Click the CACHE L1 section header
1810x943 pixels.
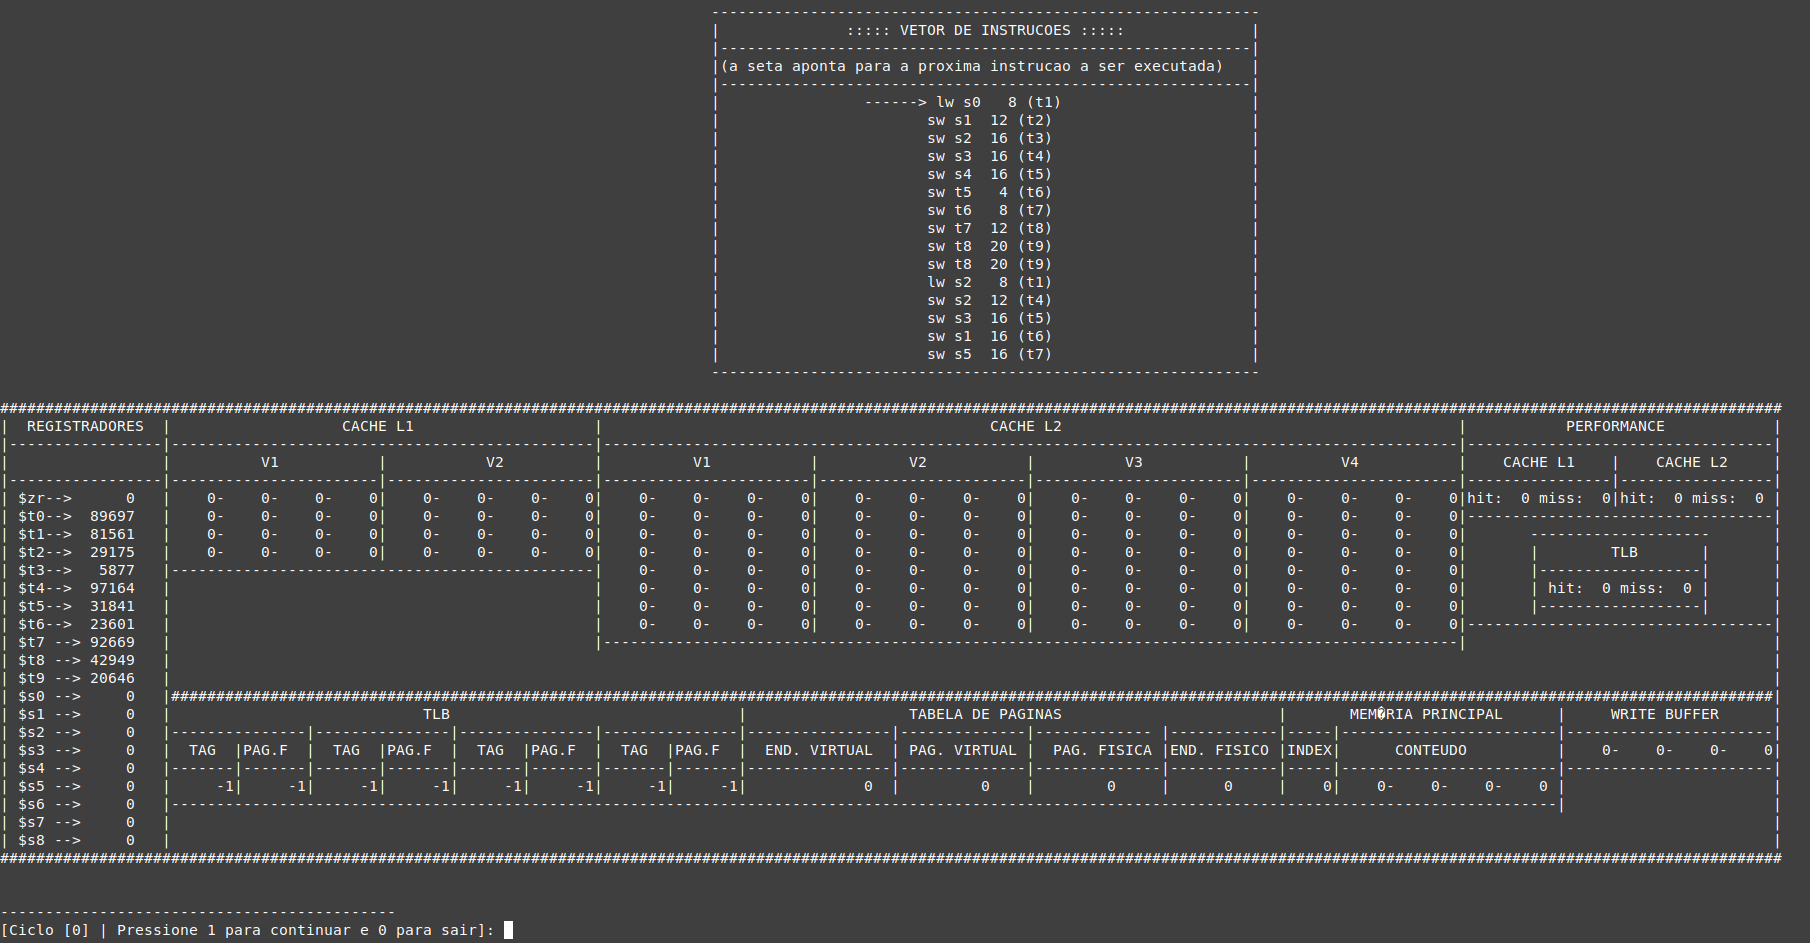[377, 425]
